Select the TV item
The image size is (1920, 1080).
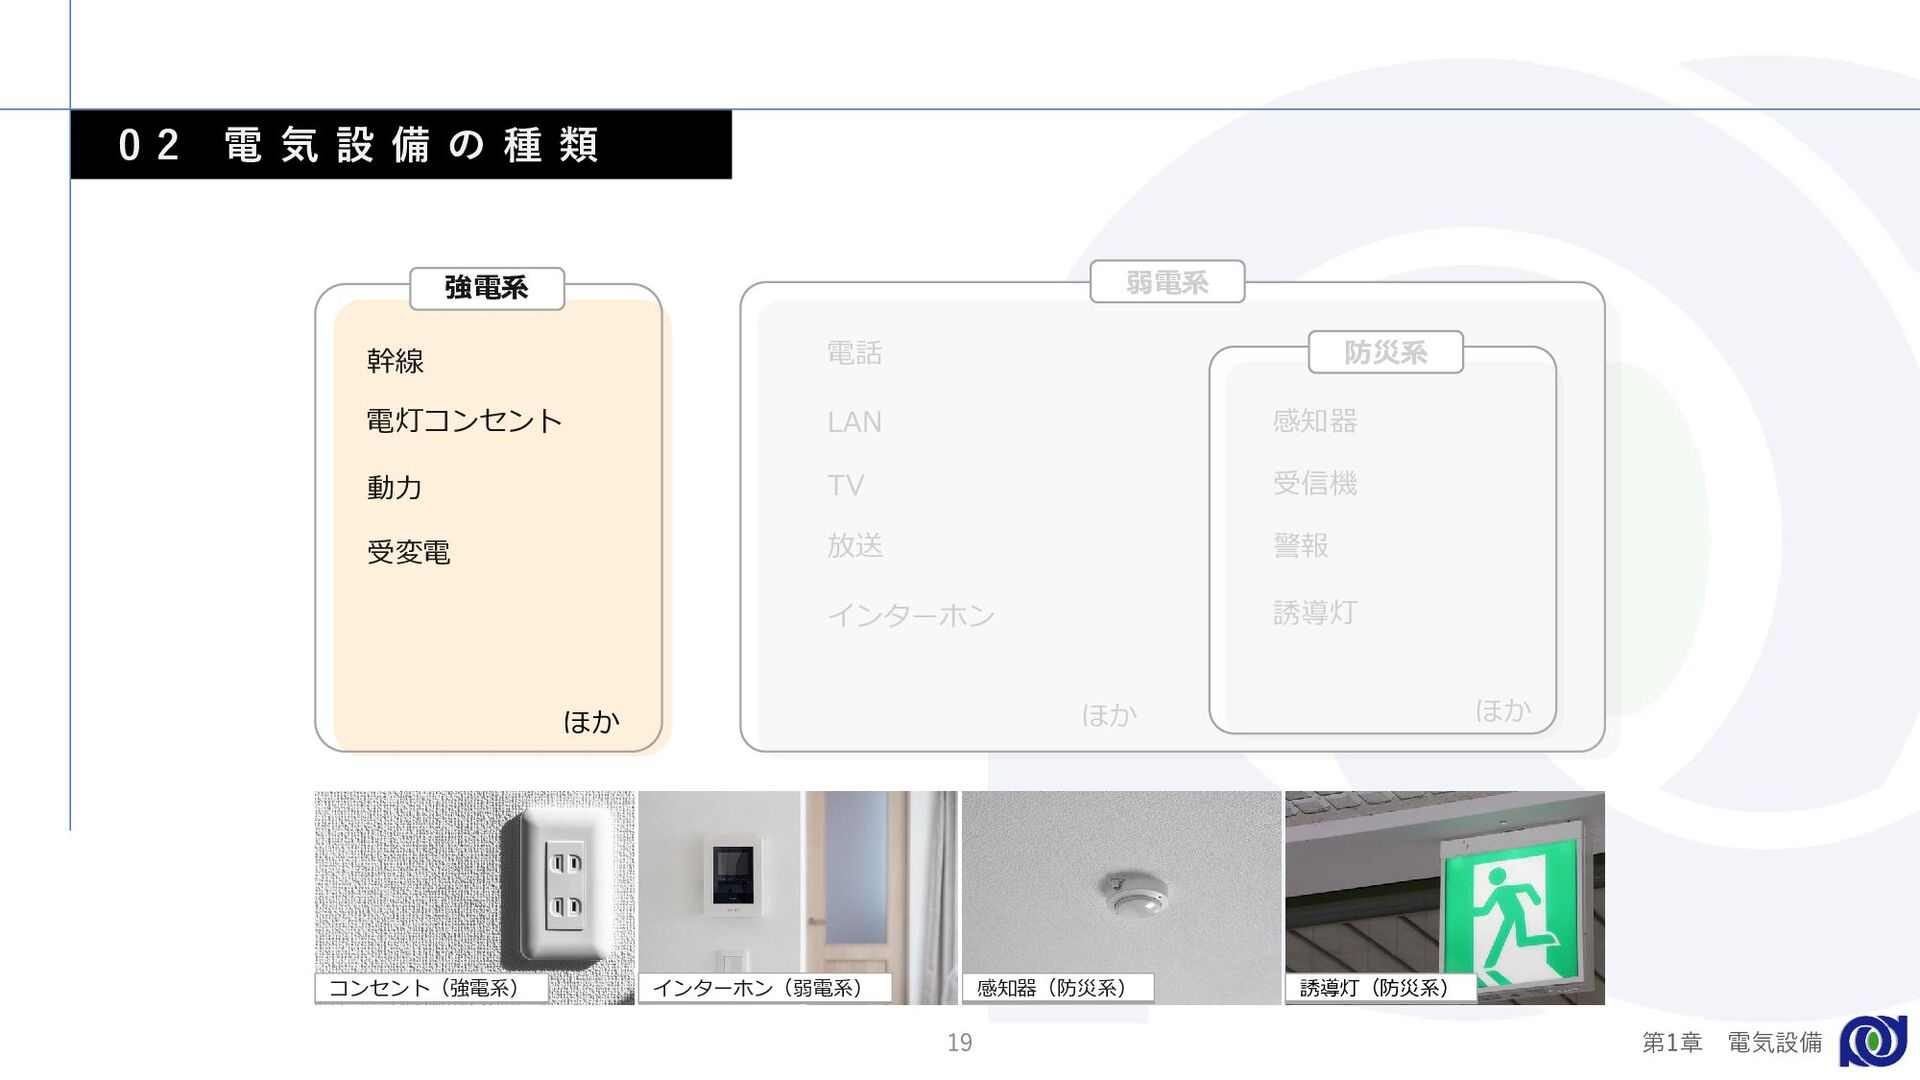(x=845, y=485)
